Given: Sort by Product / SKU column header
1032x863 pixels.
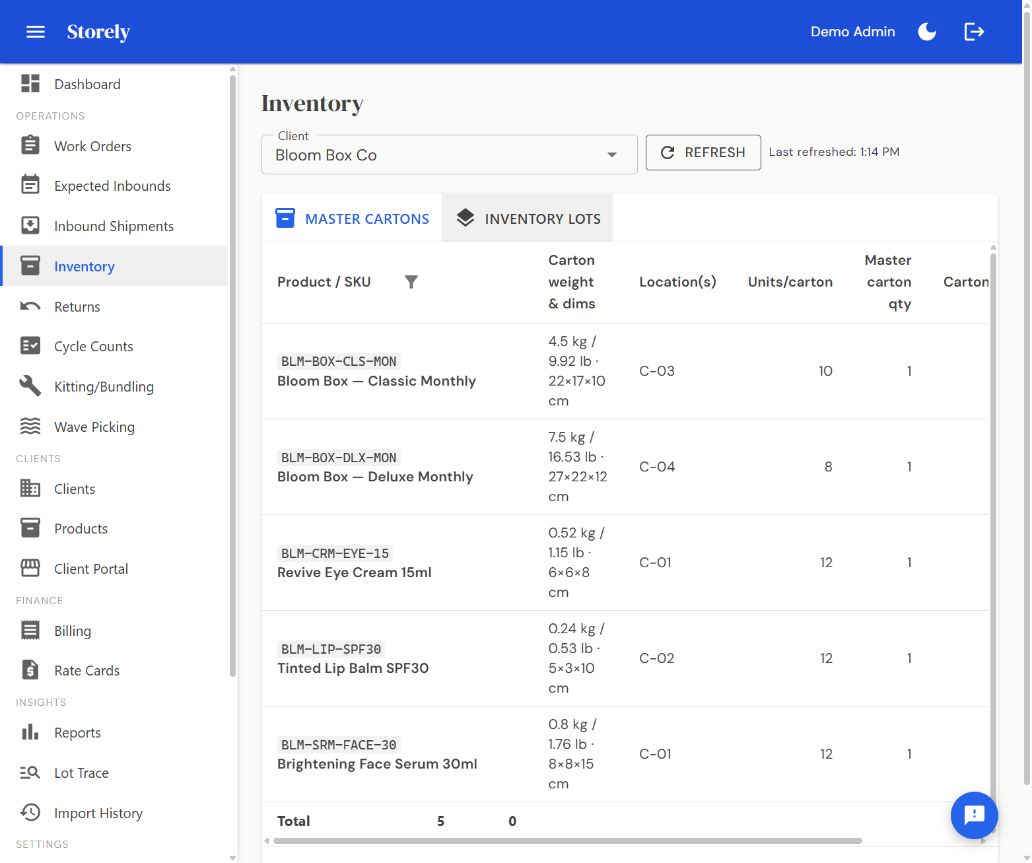Looking at the screenshot, I should tap(324, 282).
